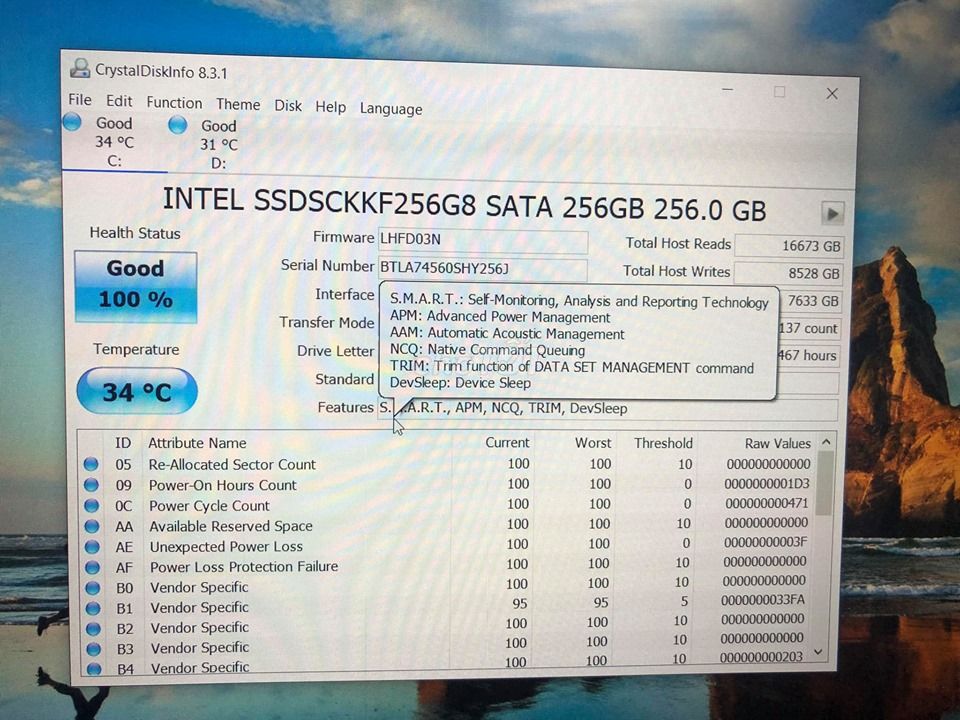Click the Good 100 % health status button
This screenshot has height=720, width=960.
tap(135, 286)
